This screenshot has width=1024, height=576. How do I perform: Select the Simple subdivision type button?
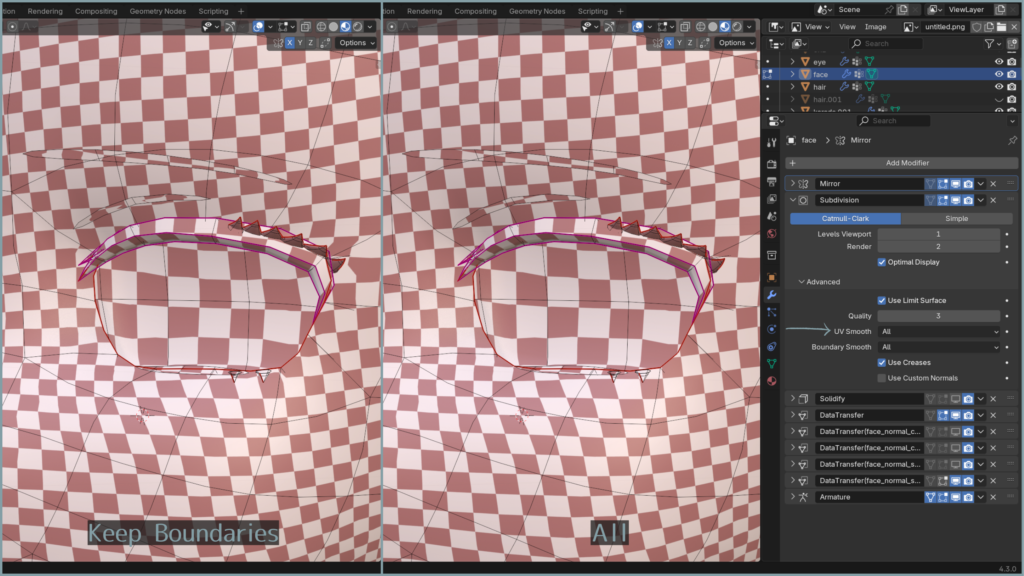(955, 218)
